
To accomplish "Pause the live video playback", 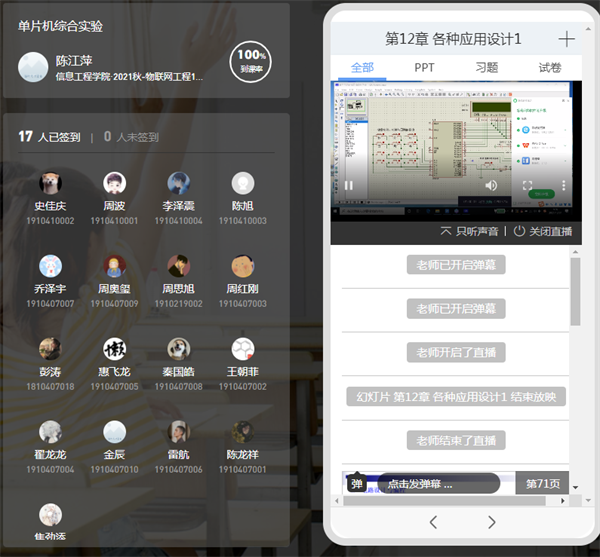I will [x=349, y=185].
